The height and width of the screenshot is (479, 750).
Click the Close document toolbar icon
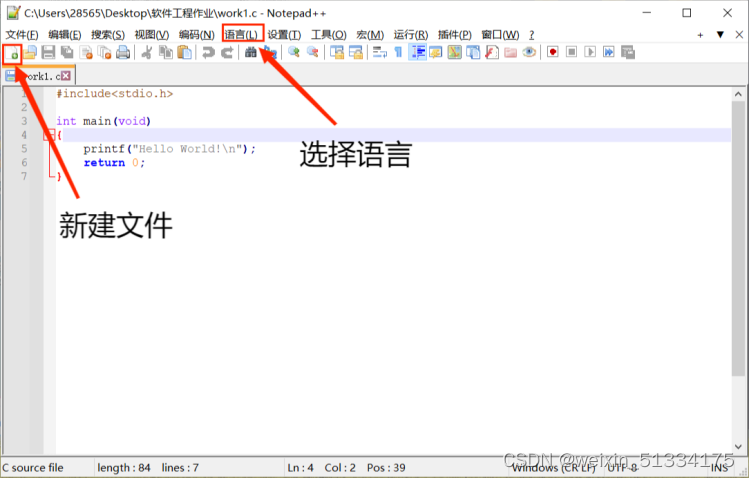pos(86,52)
